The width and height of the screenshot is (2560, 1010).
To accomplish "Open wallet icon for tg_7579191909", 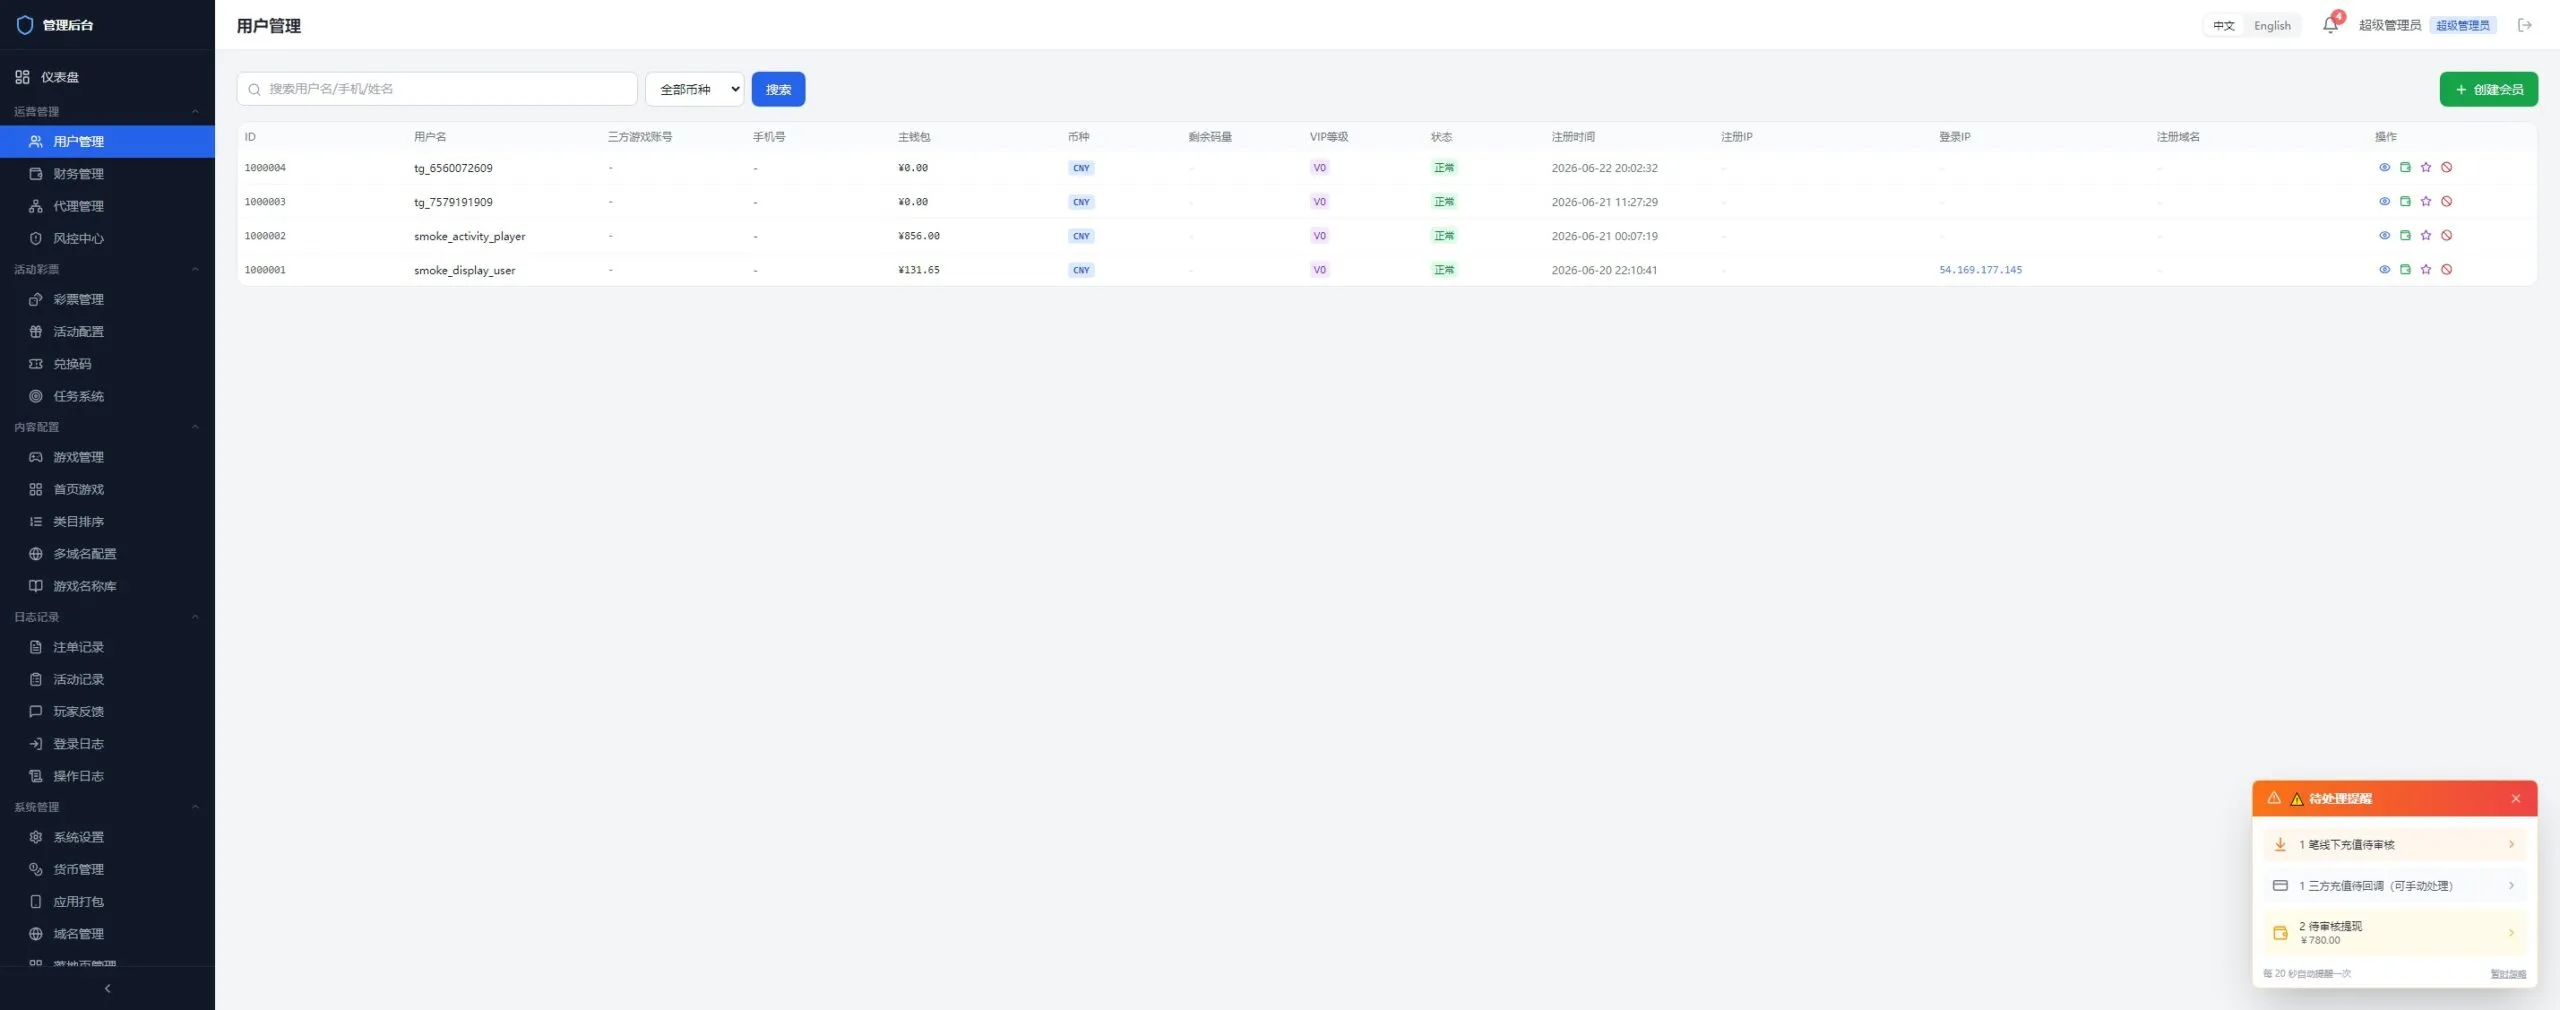I will [x=2405, y=201].
